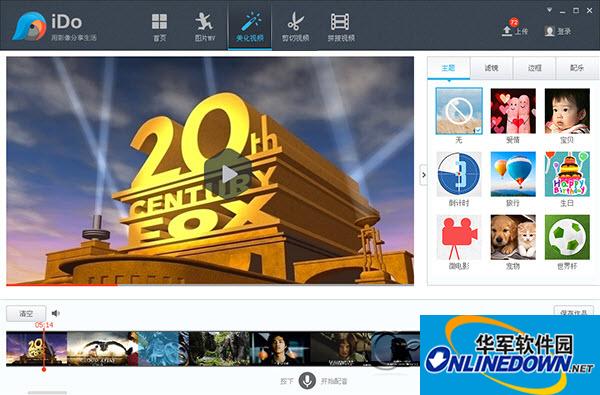
Task: Choose the 世界杯 soccer ball theme
Action: tap(567, 237)
